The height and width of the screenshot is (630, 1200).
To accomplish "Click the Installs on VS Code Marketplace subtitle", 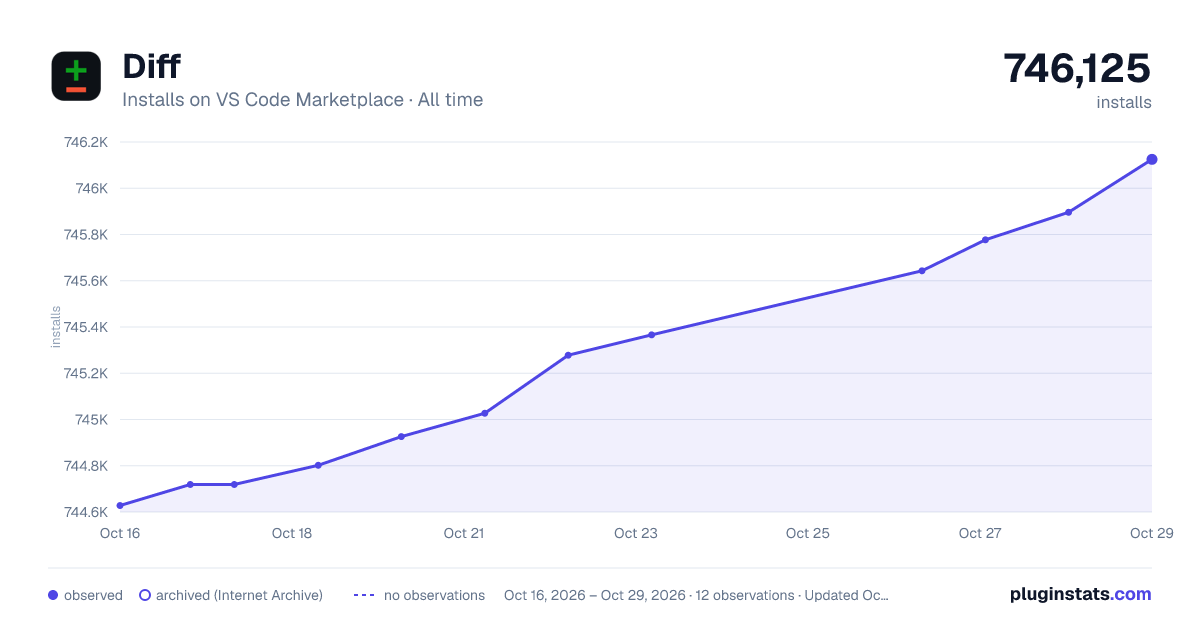I will [x=302, y=100].
